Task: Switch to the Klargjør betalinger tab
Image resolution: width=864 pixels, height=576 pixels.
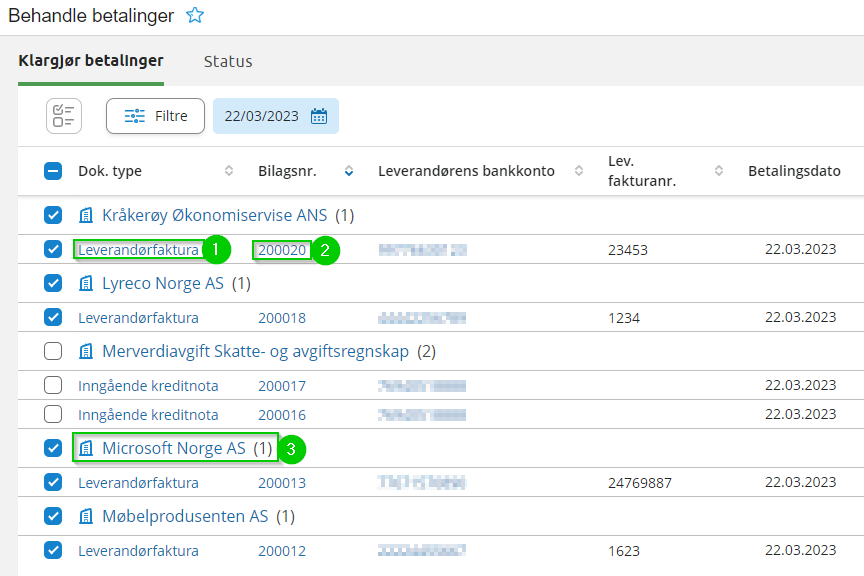Action: tap(91, 61)
